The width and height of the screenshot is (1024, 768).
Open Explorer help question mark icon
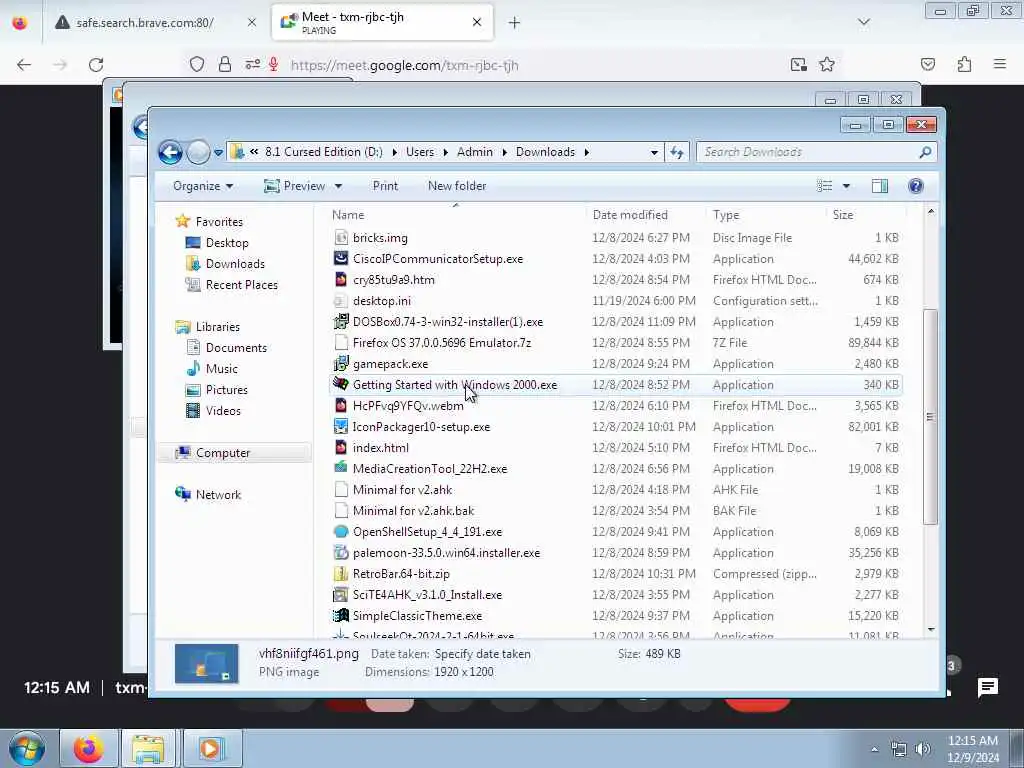click(x=916, y=186)
